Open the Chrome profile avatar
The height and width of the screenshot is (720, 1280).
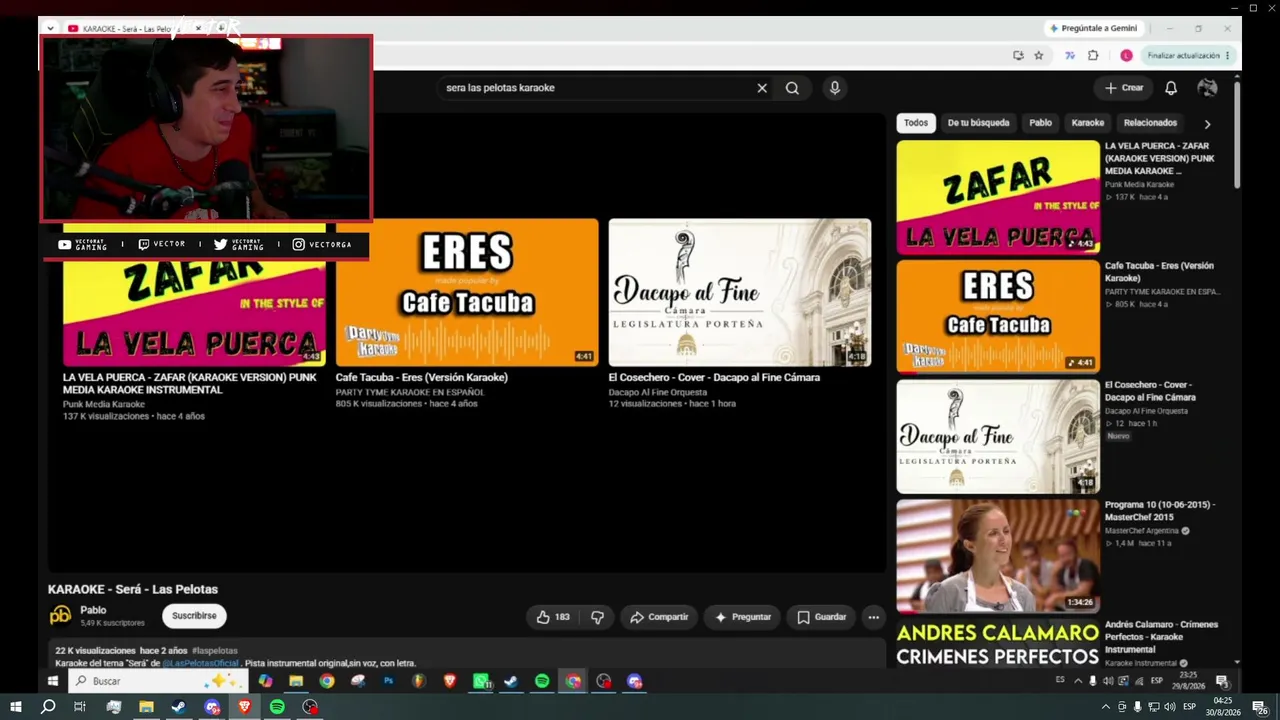coord(1126,56)
